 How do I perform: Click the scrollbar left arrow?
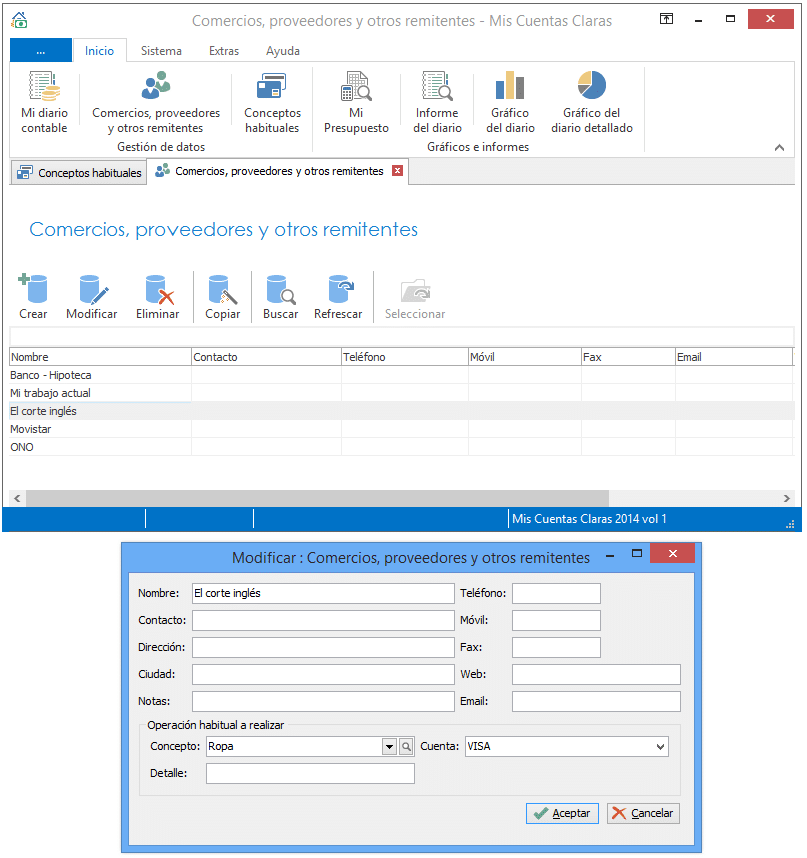coord(17,498)
